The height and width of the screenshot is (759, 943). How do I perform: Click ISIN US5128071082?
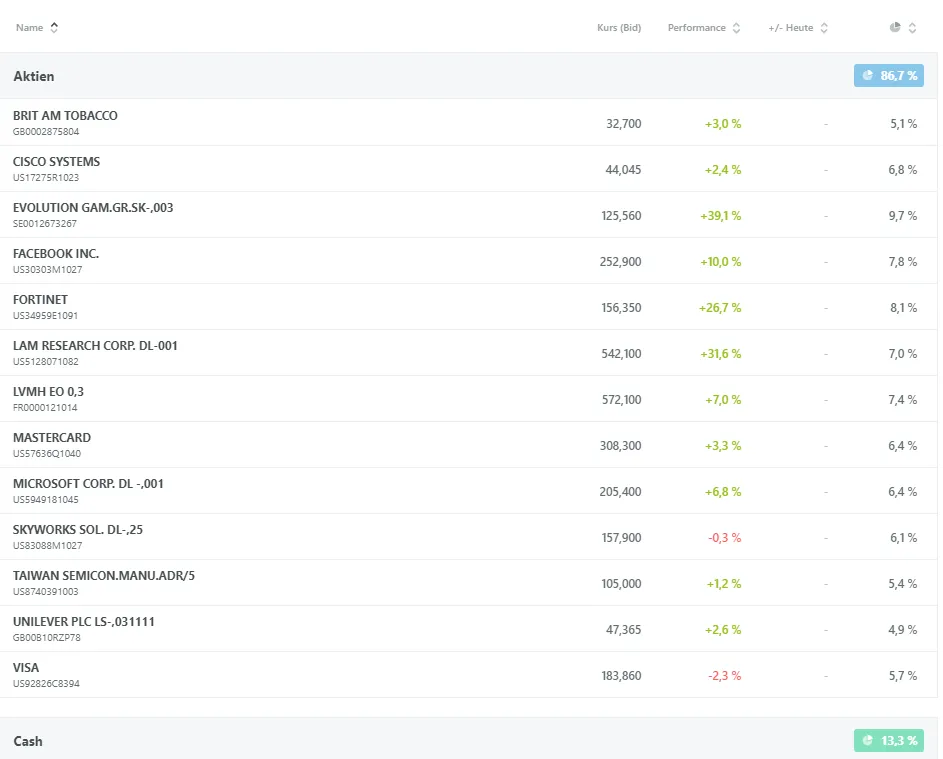pos(46,361)
